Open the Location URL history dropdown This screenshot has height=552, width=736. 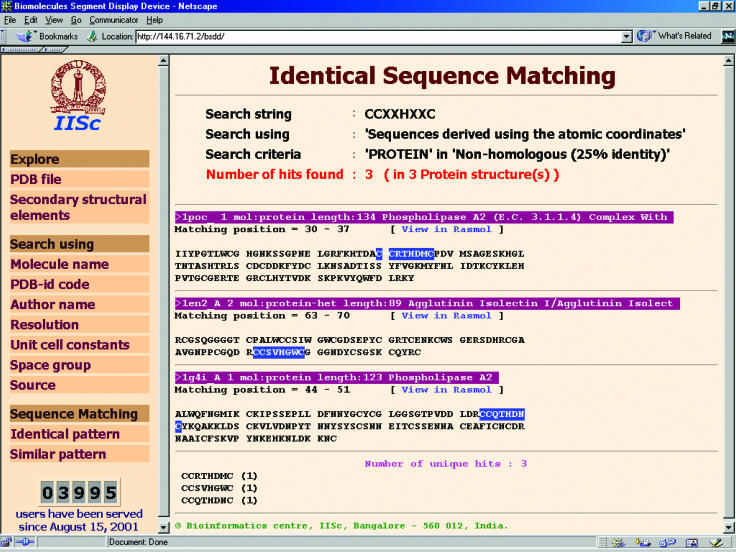click(626, 37)
